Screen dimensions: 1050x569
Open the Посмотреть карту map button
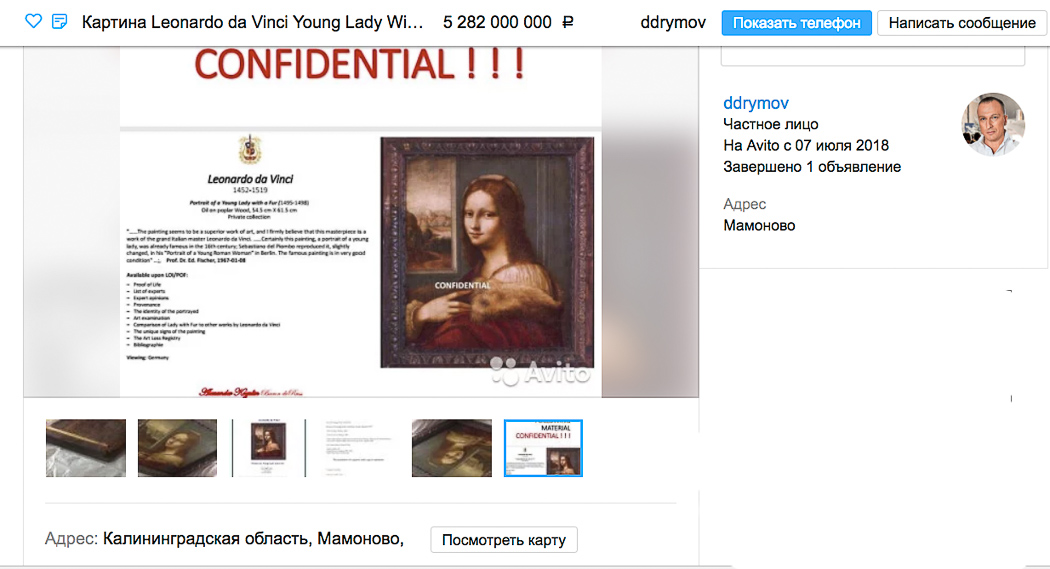click(504, 540)
